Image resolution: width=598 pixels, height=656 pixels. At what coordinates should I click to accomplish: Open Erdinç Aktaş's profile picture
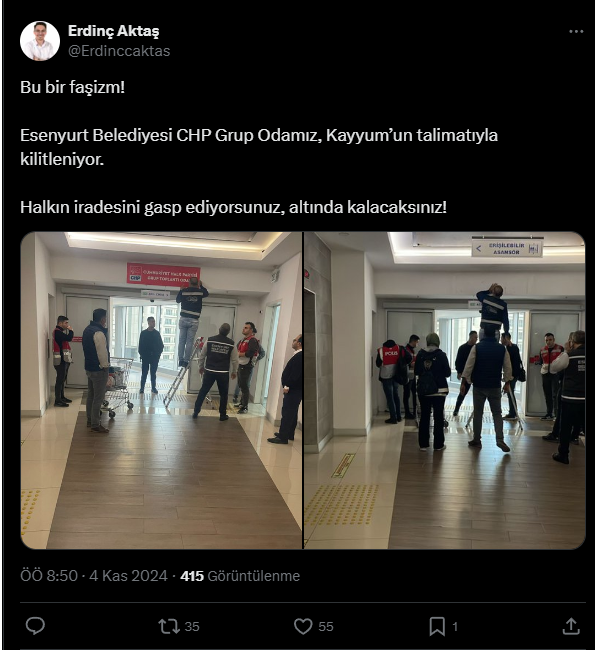40,41
